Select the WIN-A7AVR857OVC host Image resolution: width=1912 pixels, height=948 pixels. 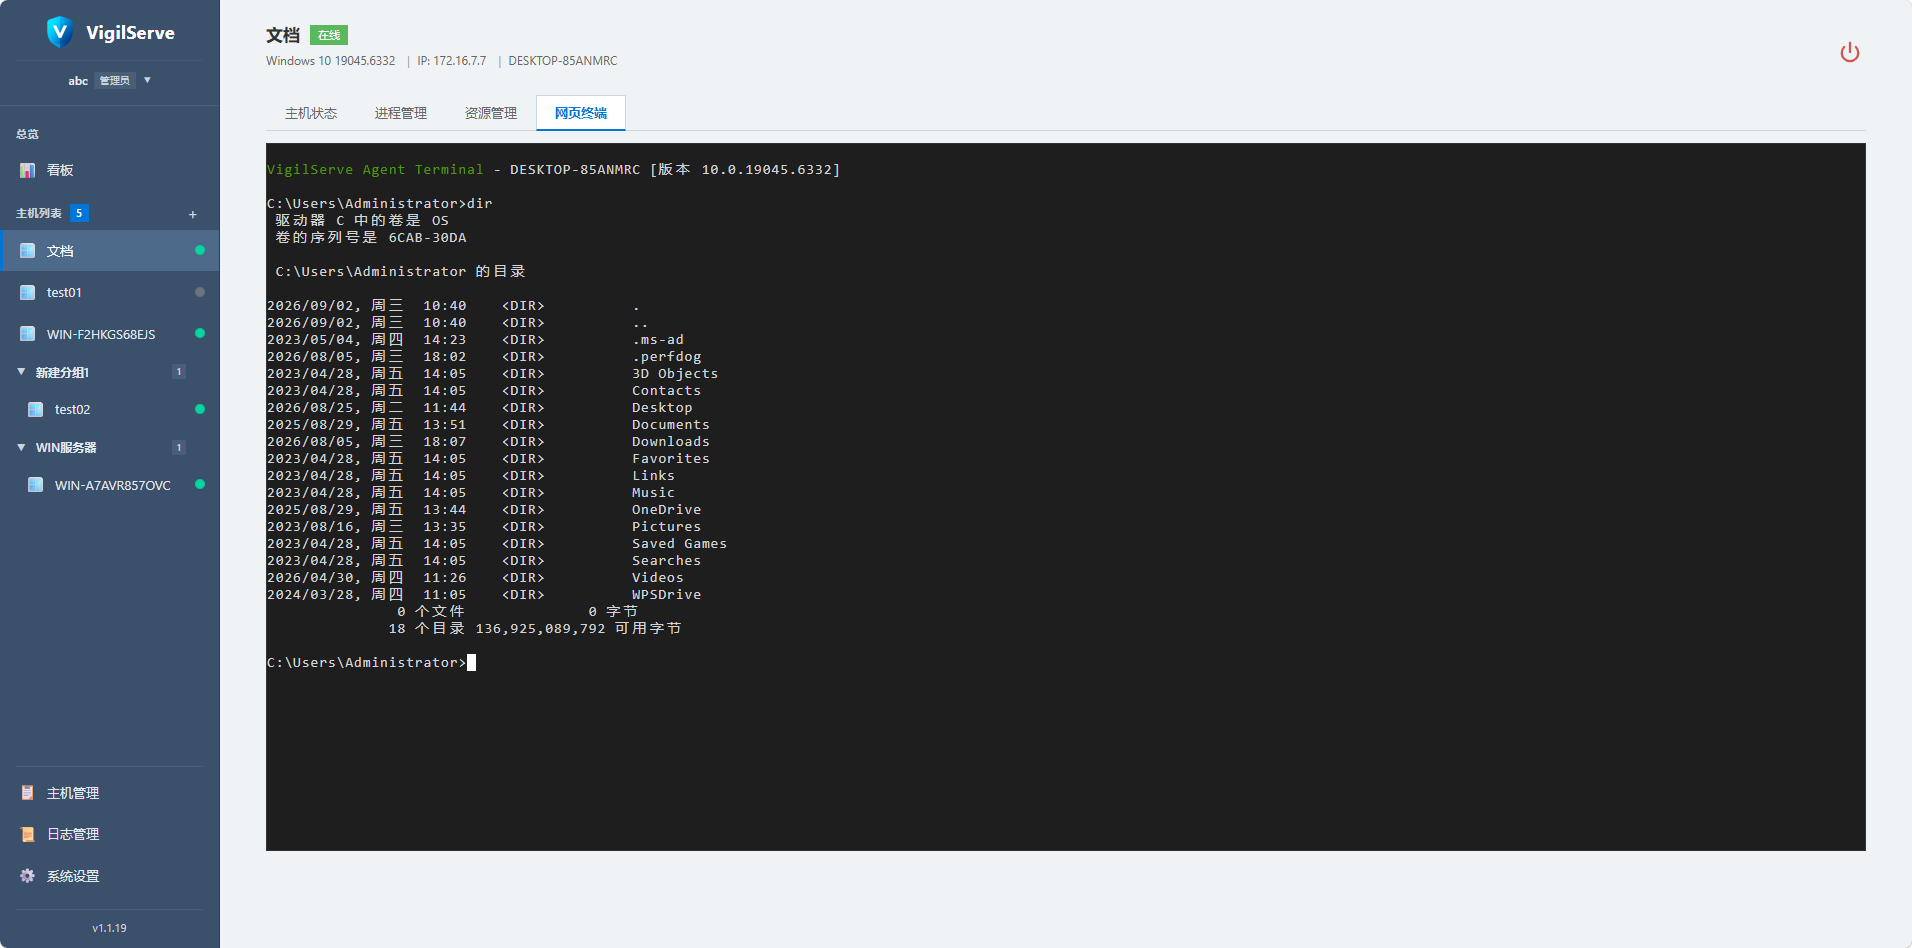click(x=109, y=485)
